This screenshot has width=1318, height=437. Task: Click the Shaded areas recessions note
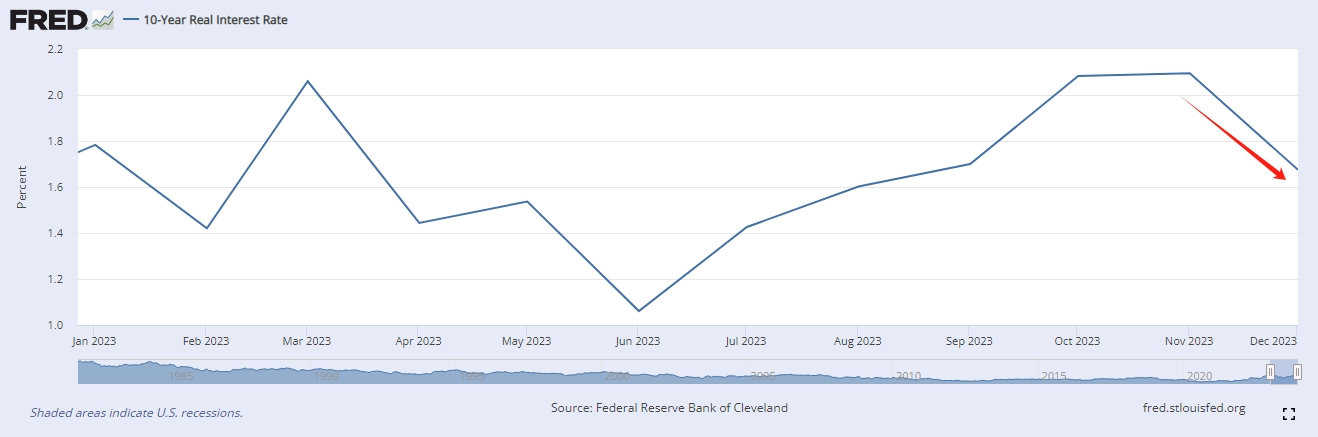[136, 412]
